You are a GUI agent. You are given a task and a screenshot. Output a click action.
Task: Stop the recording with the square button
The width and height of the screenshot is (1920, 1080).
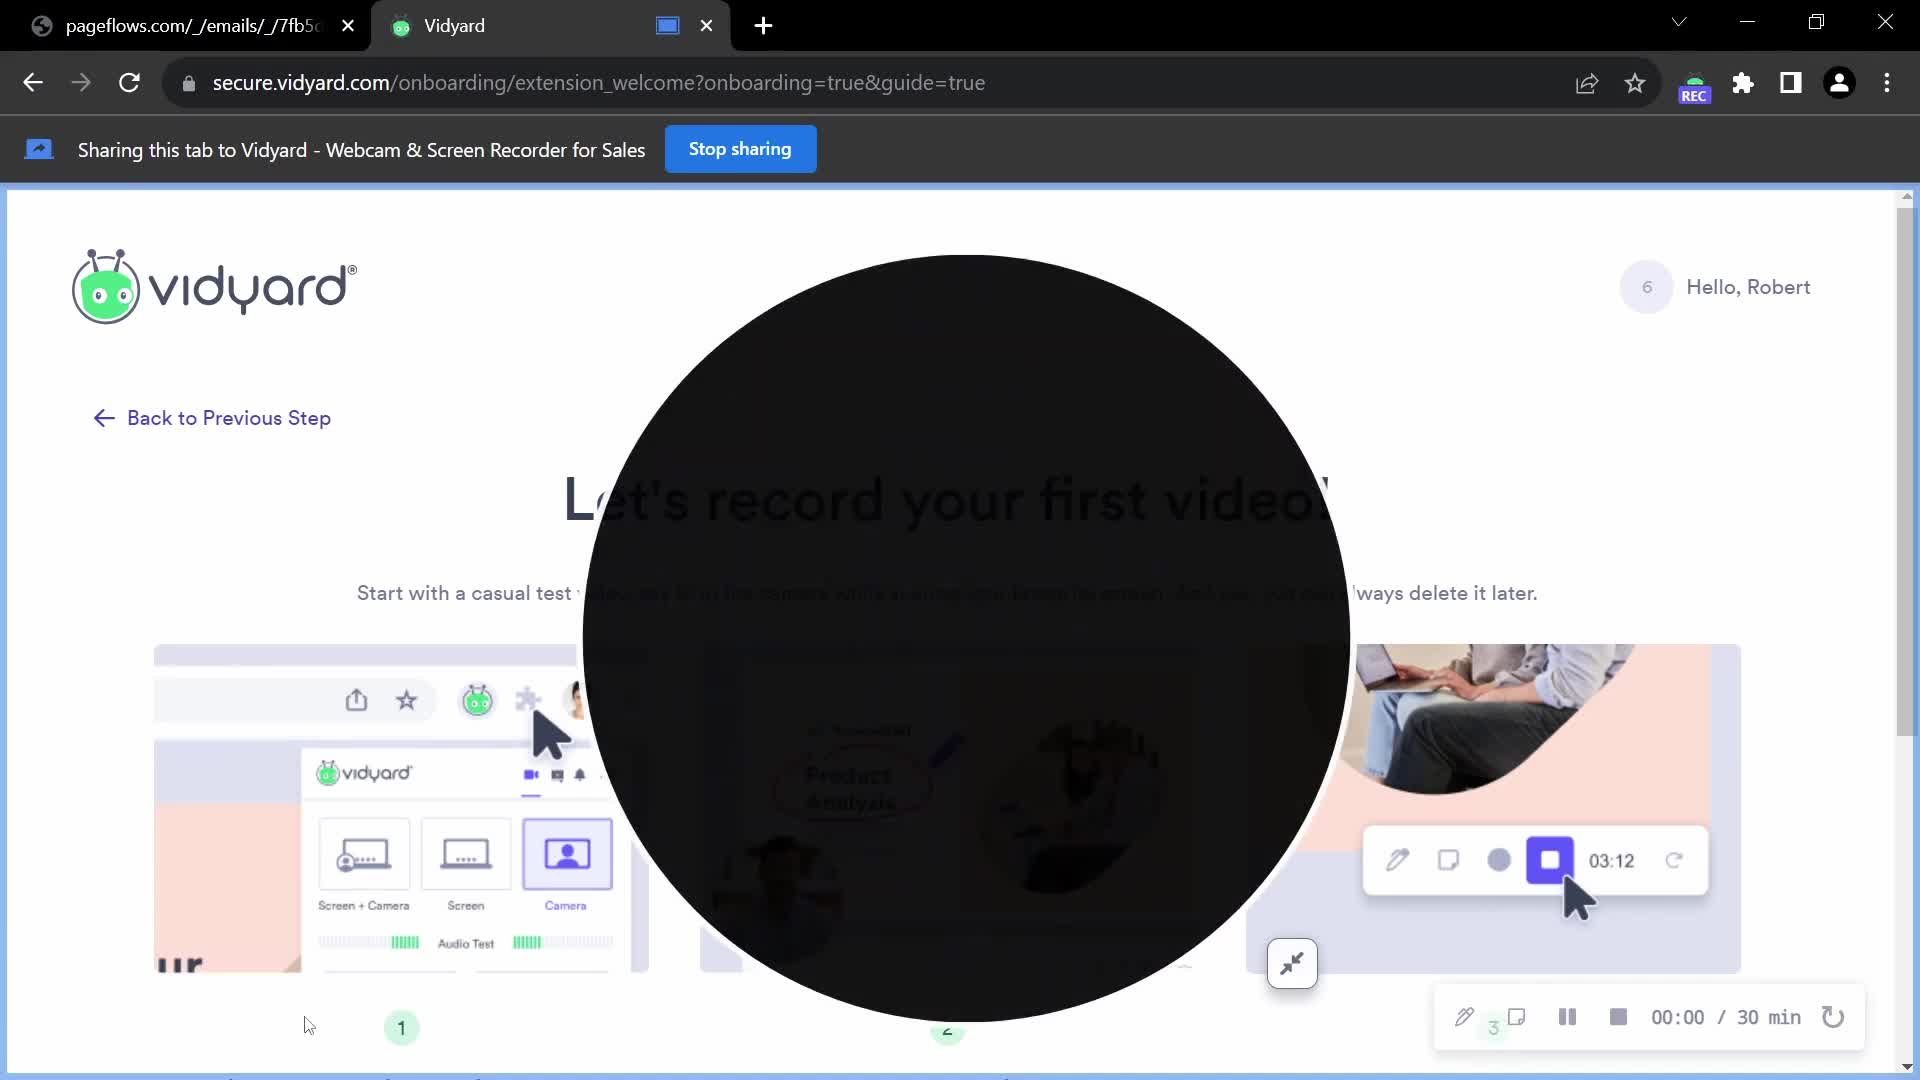pyautogui.click(x=1618, y=1017)
